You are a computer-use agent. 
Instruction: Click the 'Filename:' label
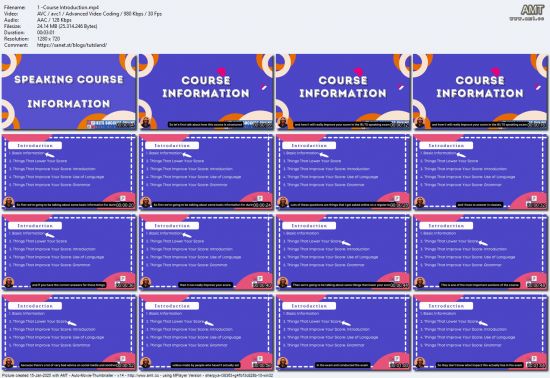tap(14, 7)
